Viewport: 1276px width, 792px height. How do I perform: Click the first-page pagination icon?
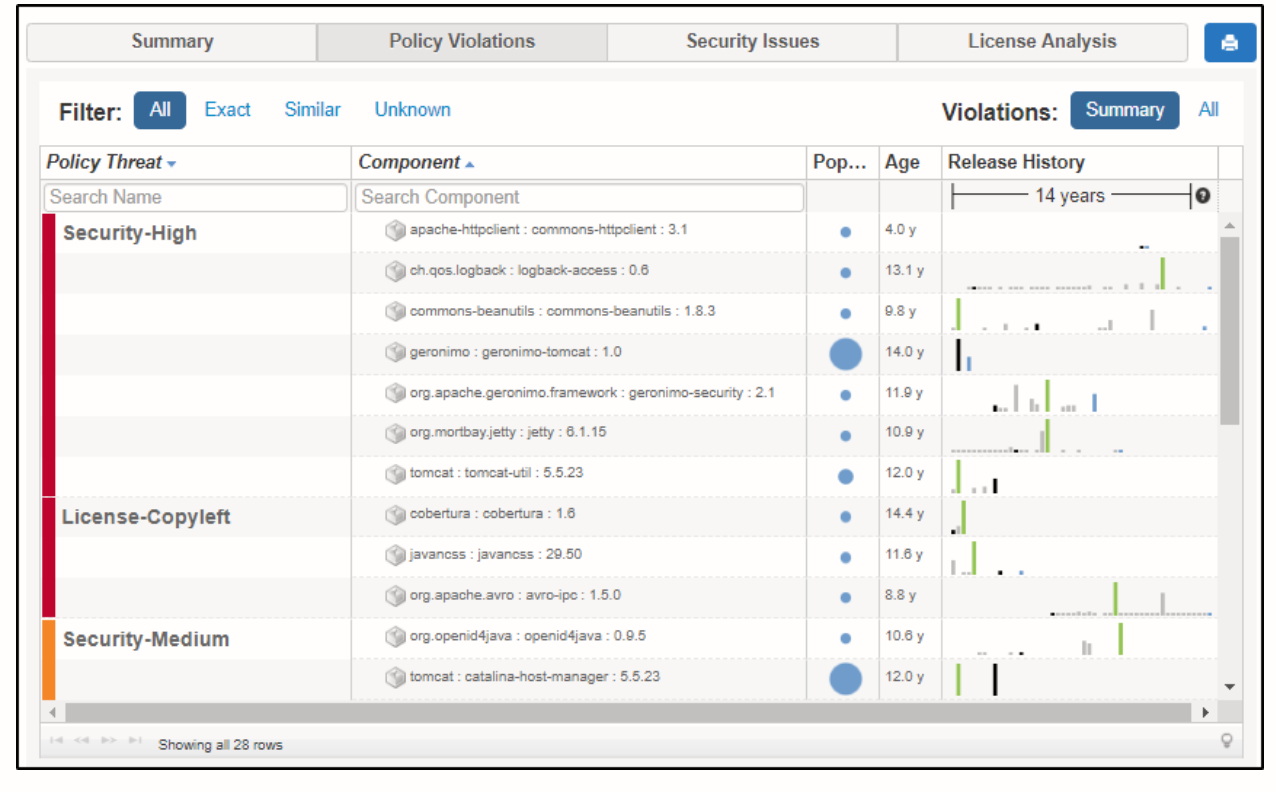(56, 739)
